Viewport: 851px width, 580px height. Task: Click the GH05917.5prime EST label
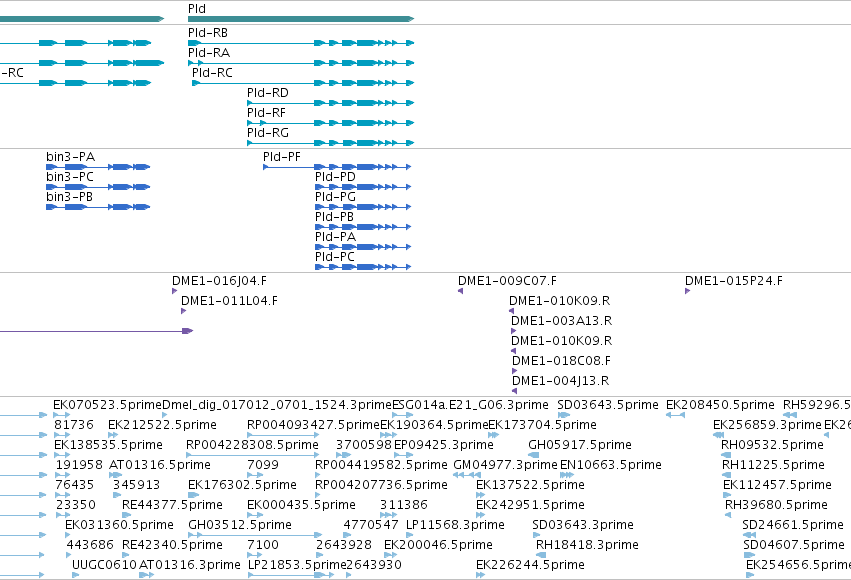580,445
